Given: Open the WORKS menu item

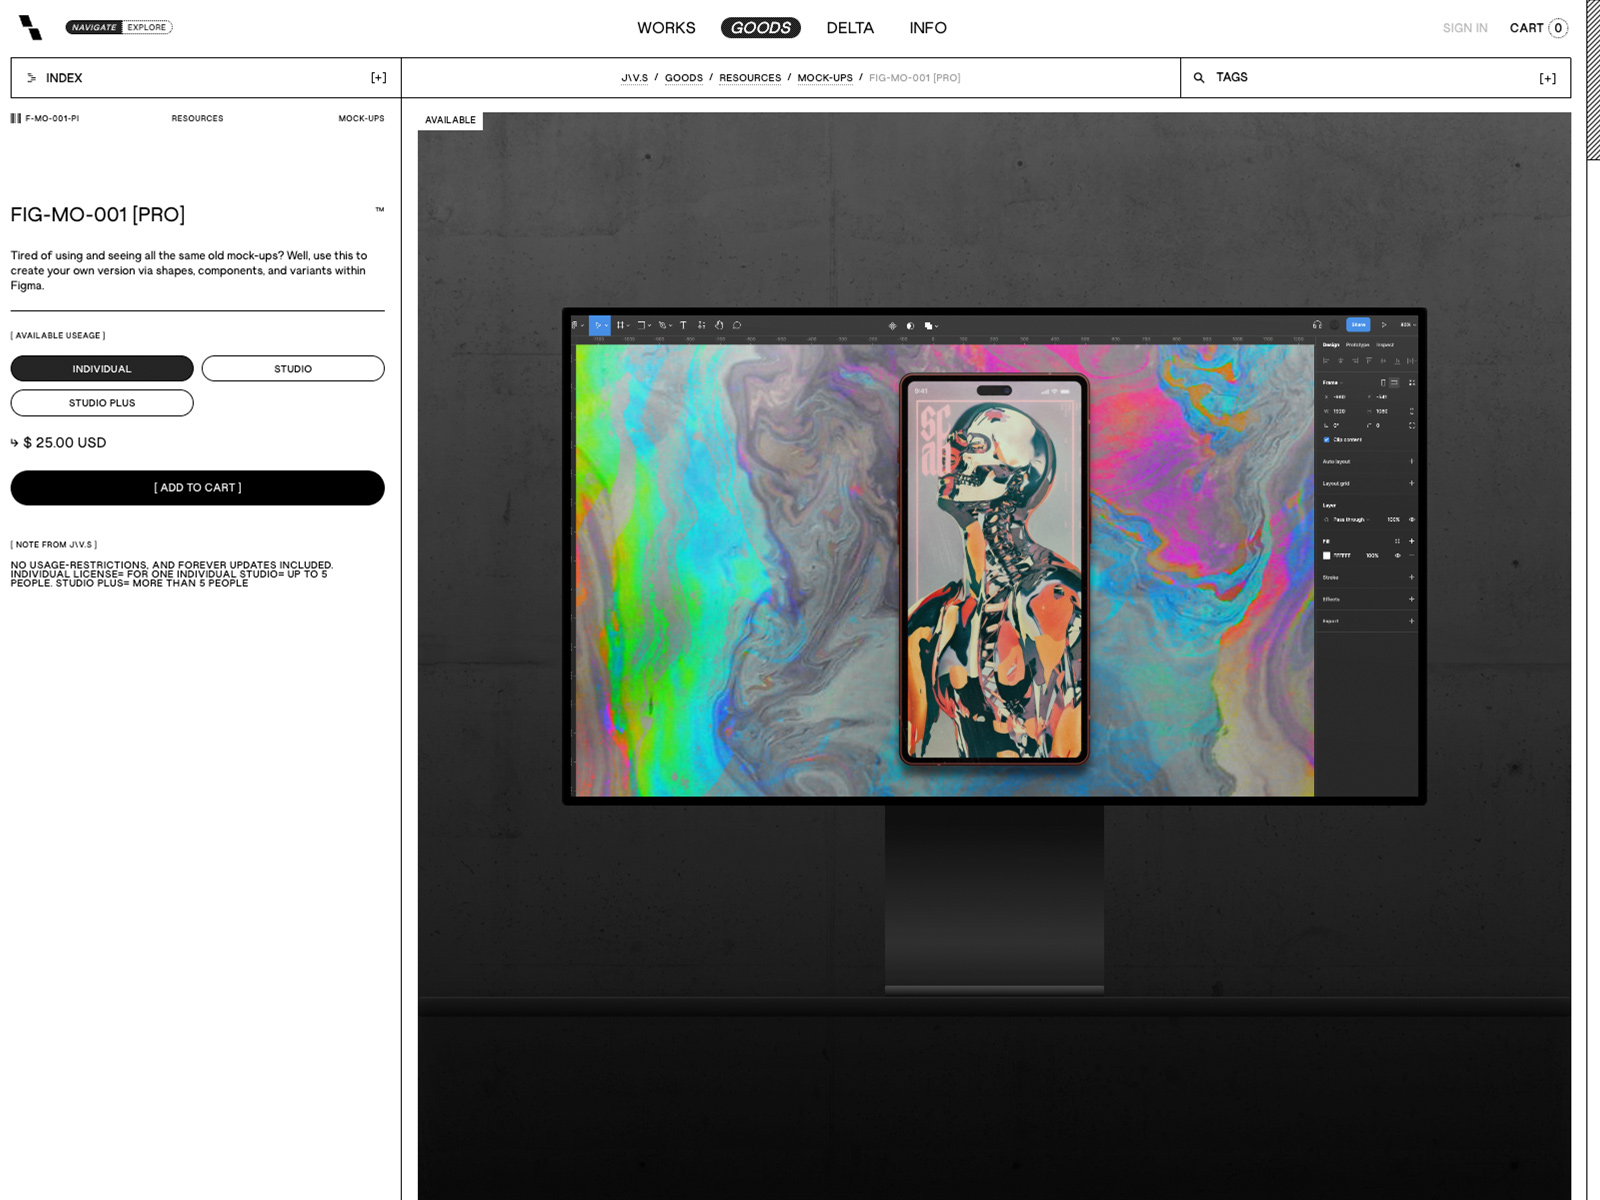Looking at the screenshot, I should tap(666, 28).
